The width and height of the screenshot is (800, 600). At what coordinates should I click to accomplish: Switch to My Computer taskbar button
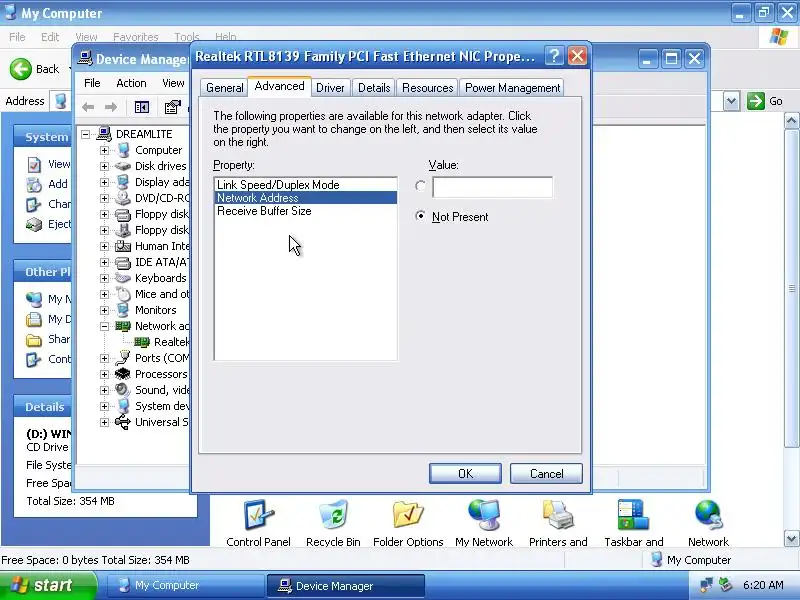tap(185, 585)
